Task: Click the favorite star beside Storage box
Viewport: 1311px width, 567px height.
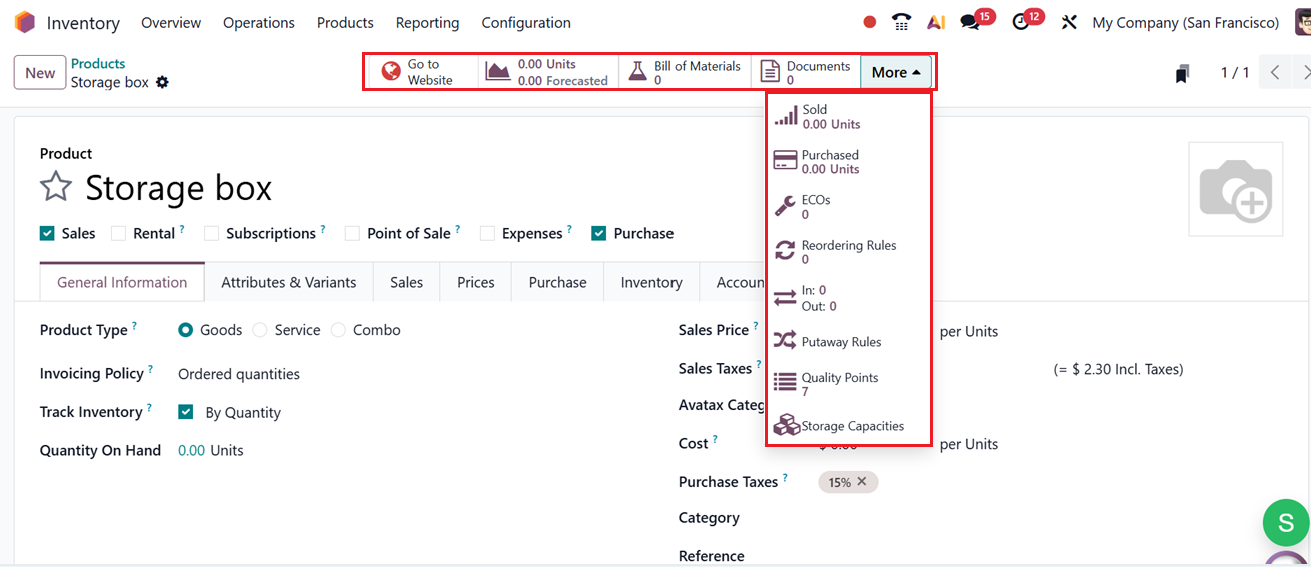Action: pos(56,187)
